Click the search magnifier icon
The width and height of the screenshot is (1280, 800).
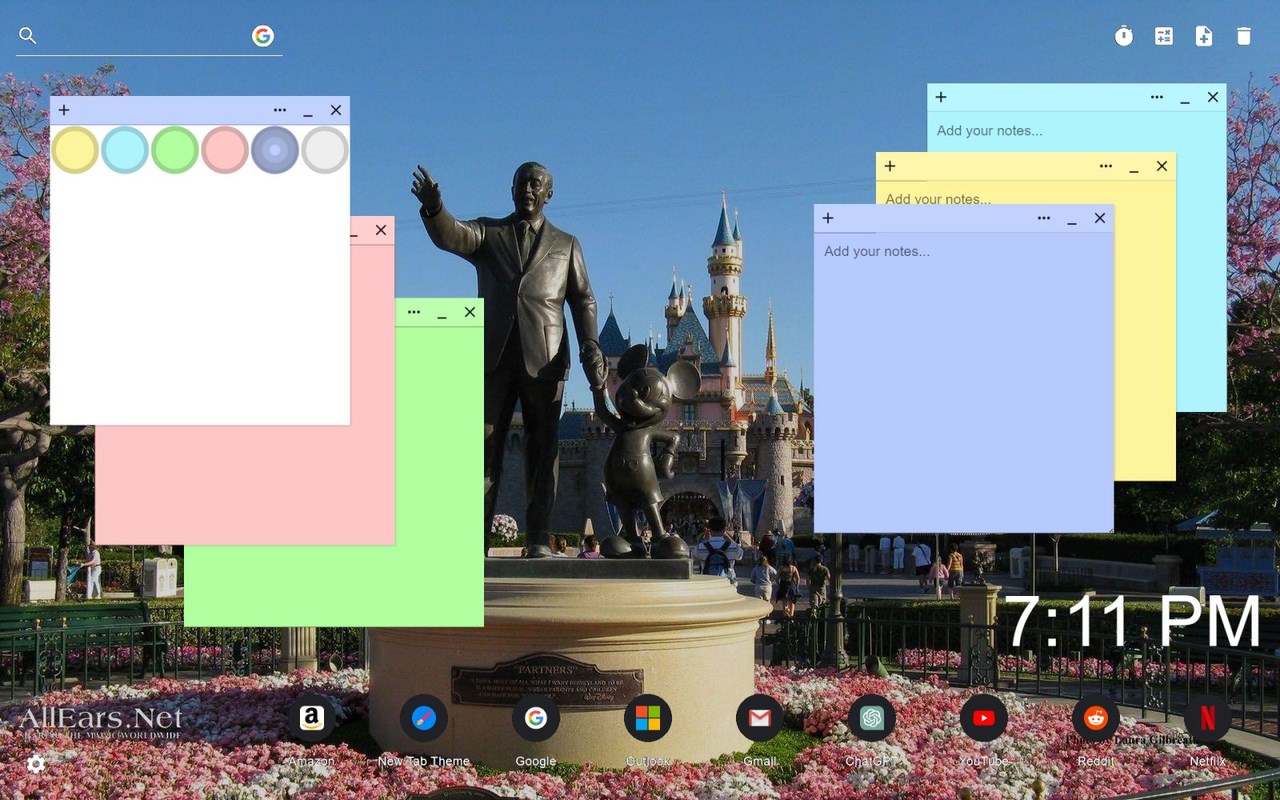pos(28,36)
